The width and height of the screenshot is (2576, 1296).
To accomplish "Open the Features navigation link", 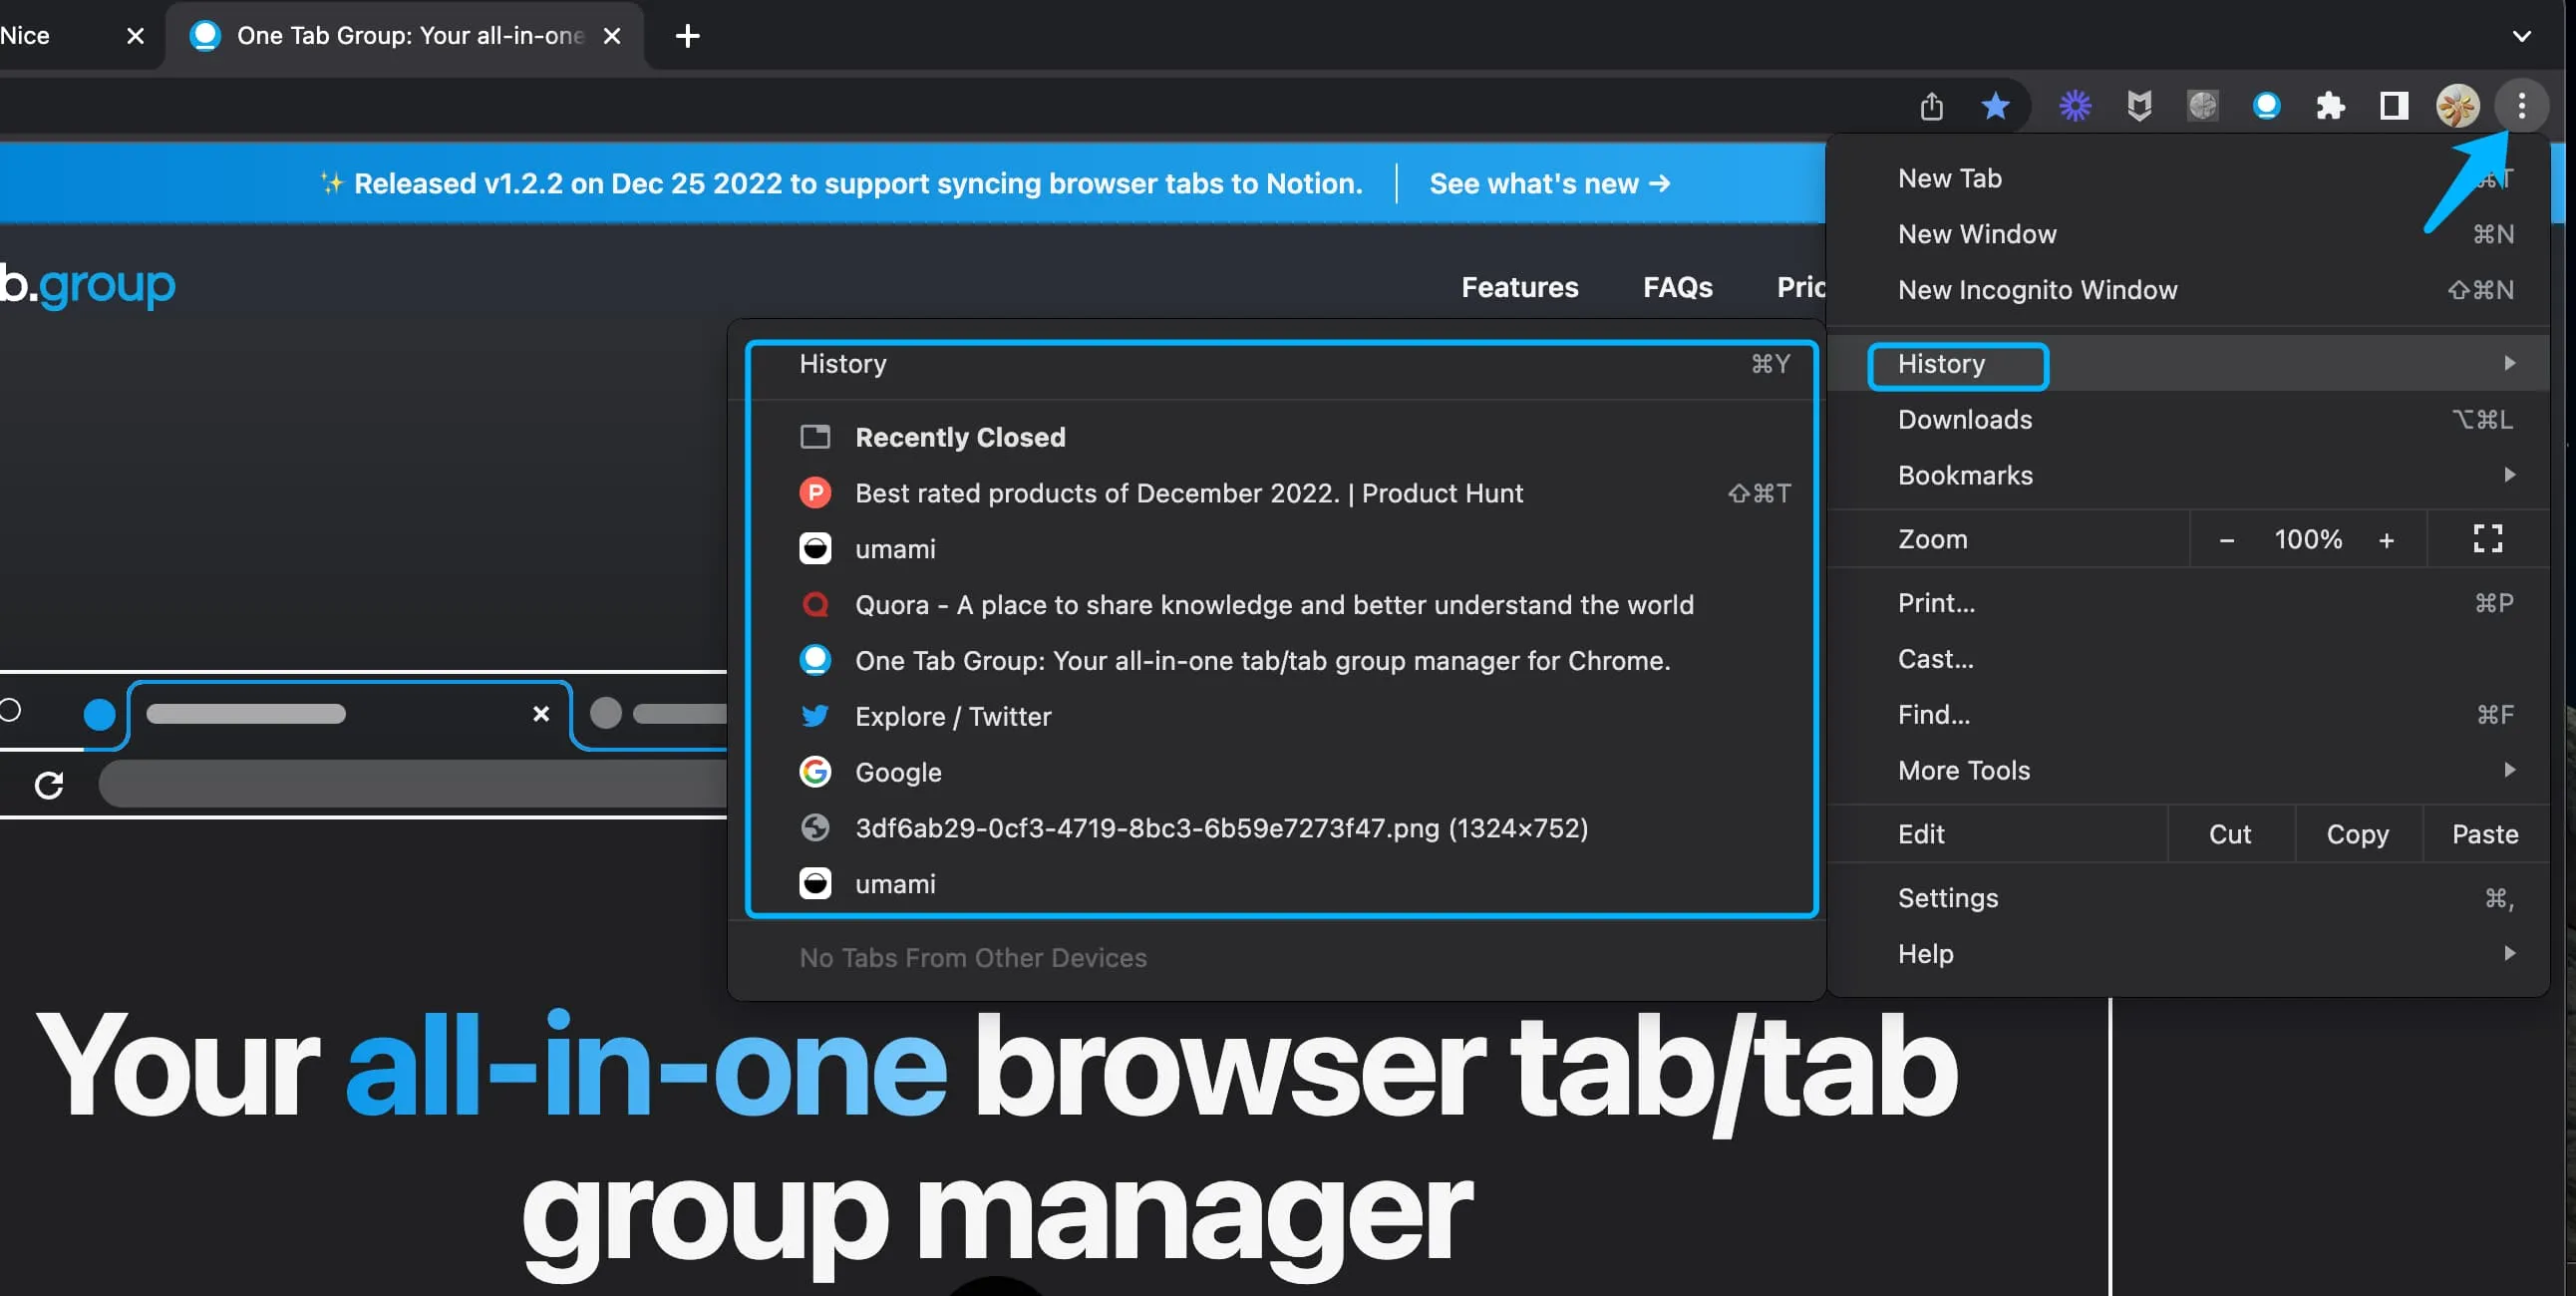I will pyautogui.click(x=1519, y=287).
